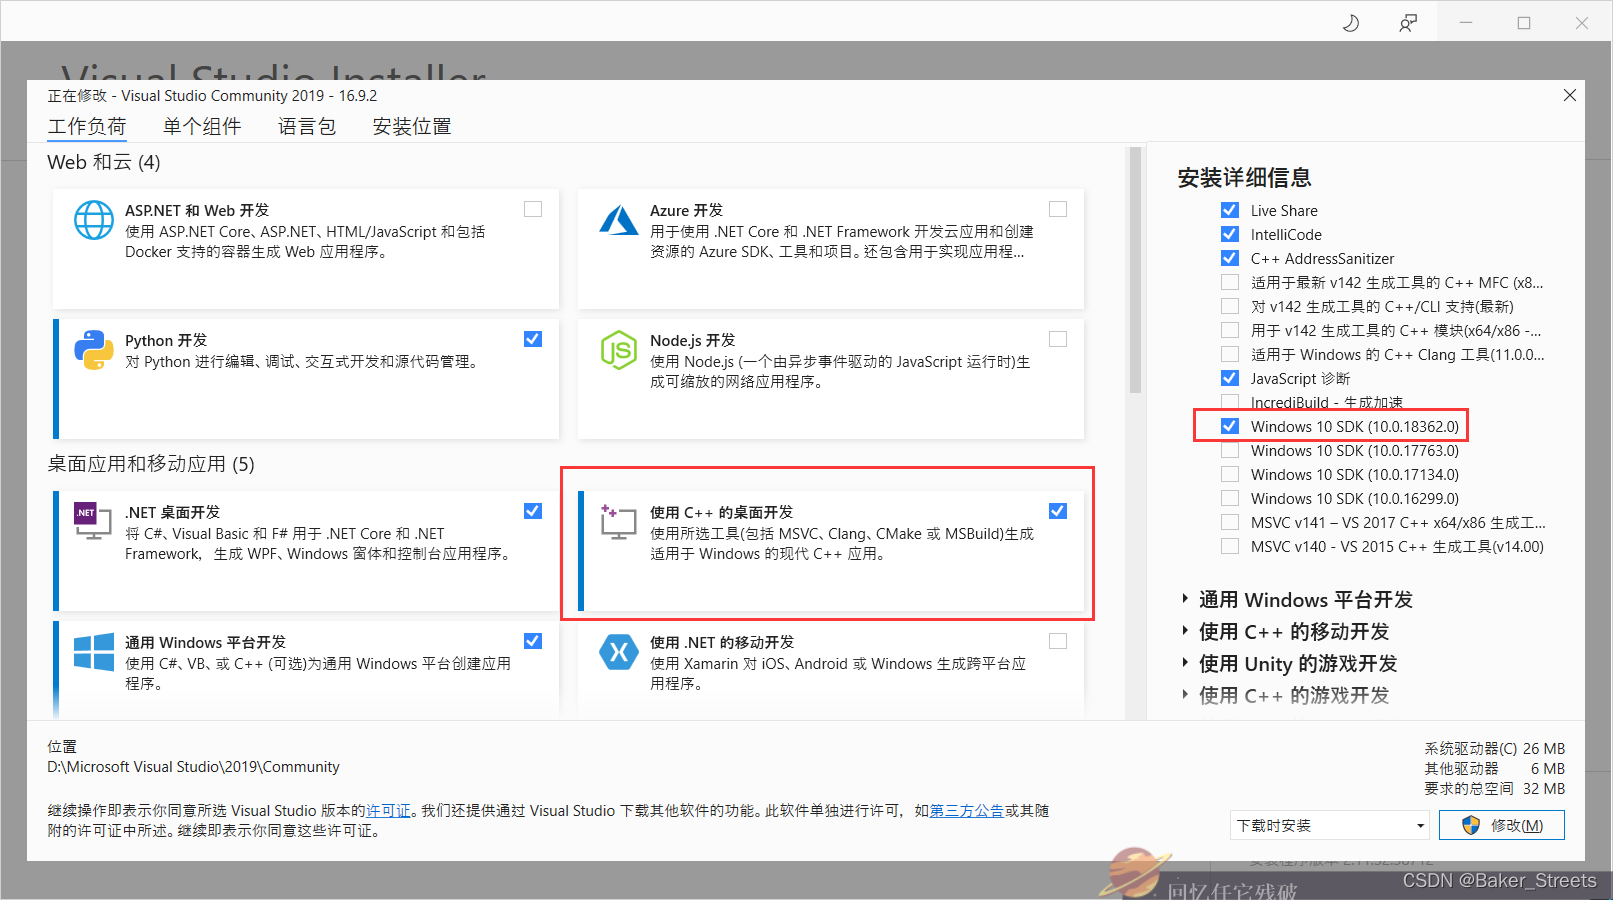Viewport: 1613px width, 900px height.
Task: Open the 许可证 license link
Action: [388, 810]
